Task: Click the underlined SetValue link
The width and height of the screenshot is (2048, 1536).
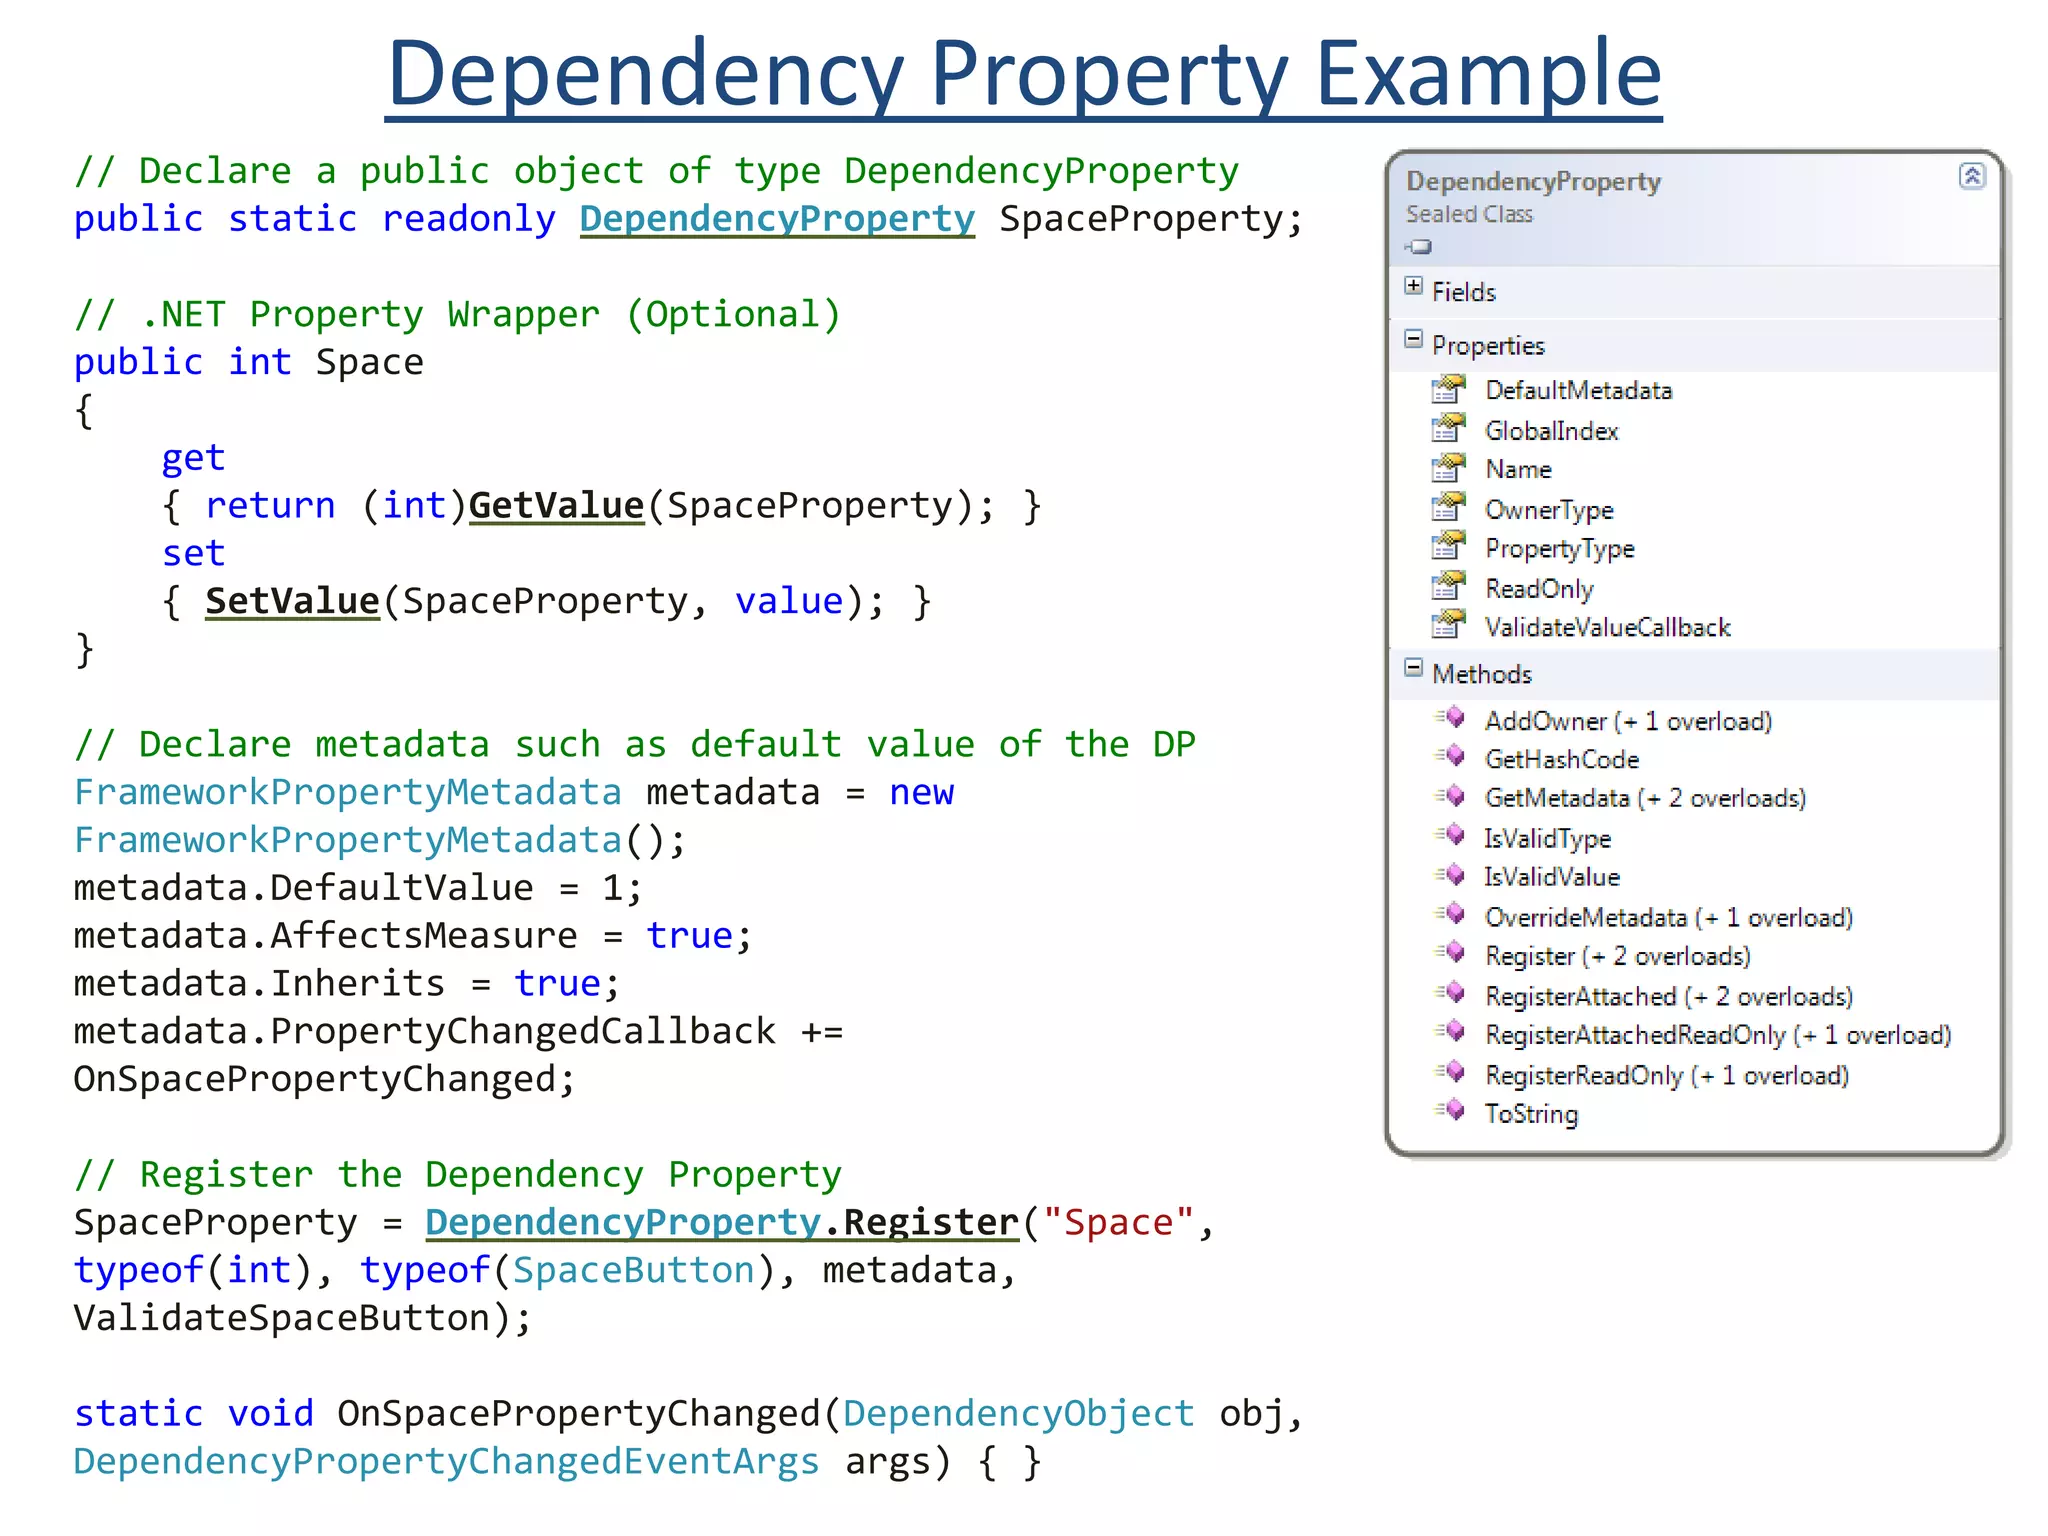Action: [292, 602]
